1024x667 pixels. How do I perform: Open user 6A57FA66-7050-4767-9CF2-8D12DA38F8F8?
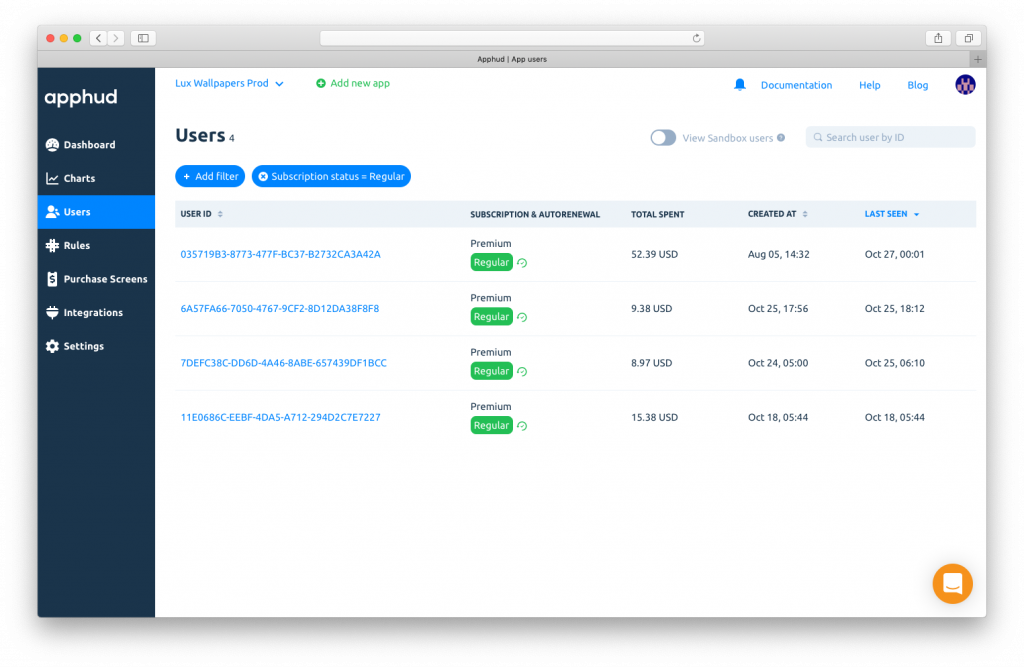280,308
